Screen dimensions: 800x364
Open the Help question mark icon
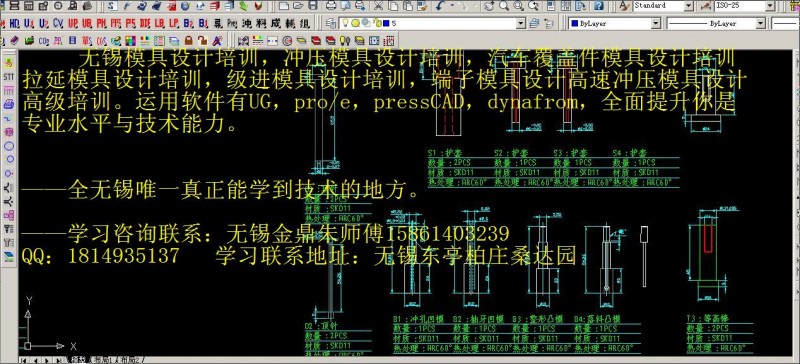click(599, 6)
